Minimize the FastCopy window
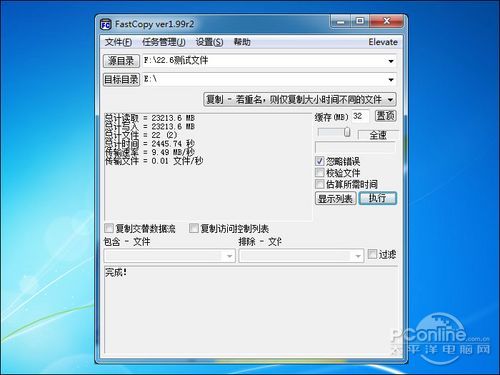Screen dimensions: 500x375 pos(341,22)
